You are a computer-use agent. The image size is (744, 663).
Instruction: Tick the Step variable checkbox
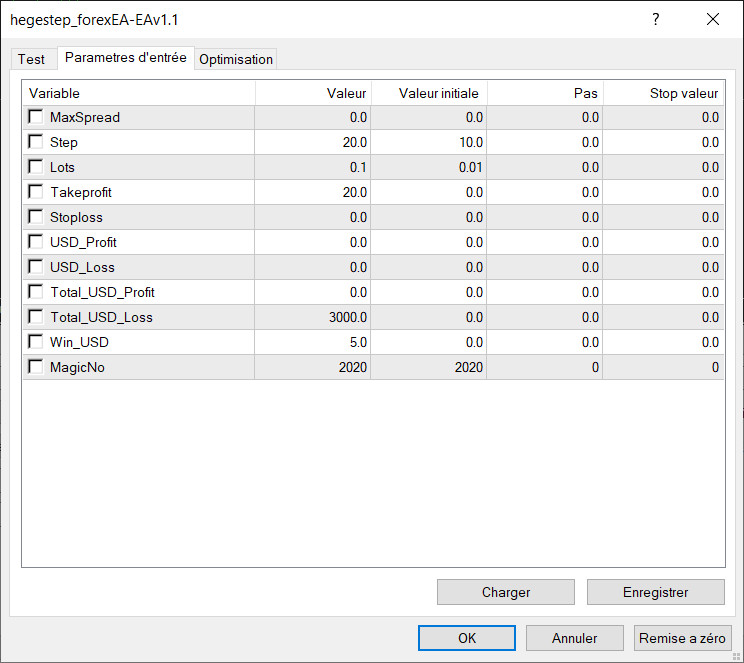[36, 142]
